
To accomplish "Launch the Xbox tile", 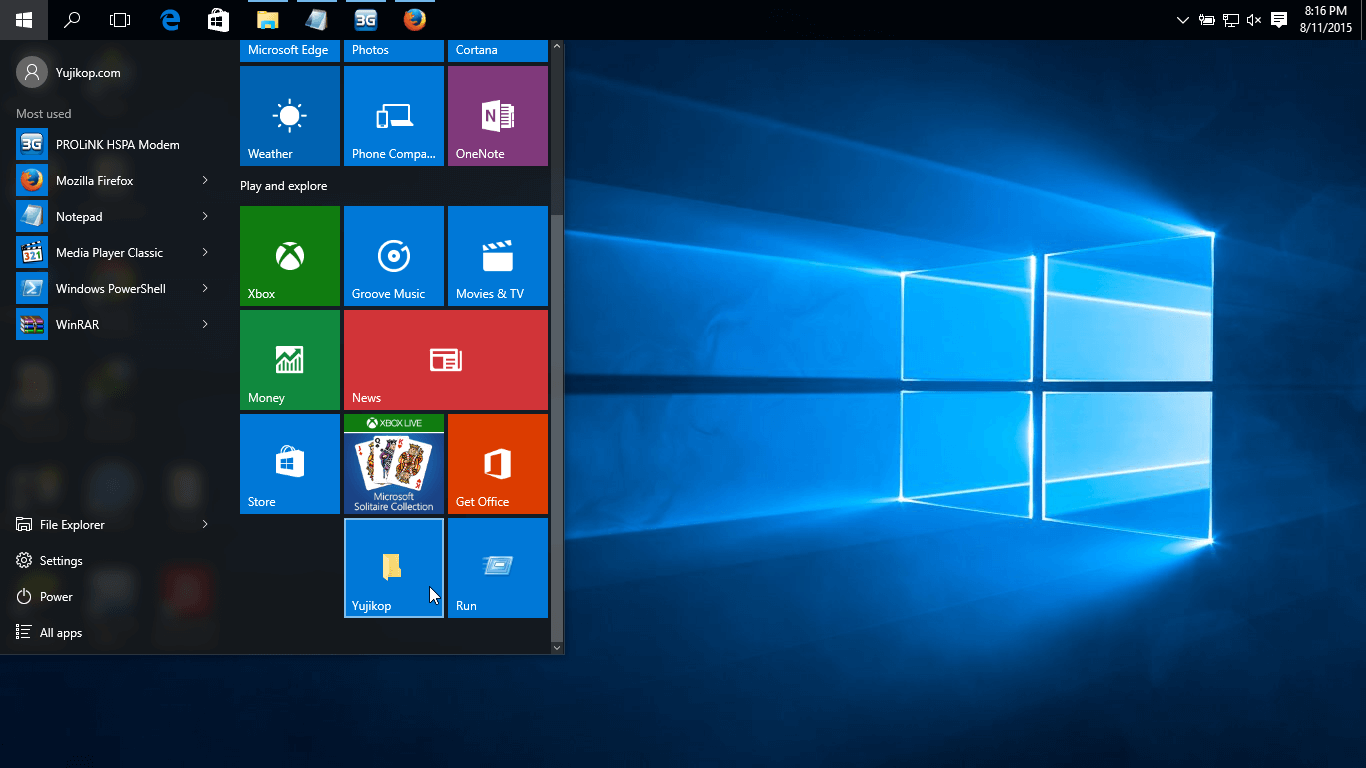I will coord(290,256).
